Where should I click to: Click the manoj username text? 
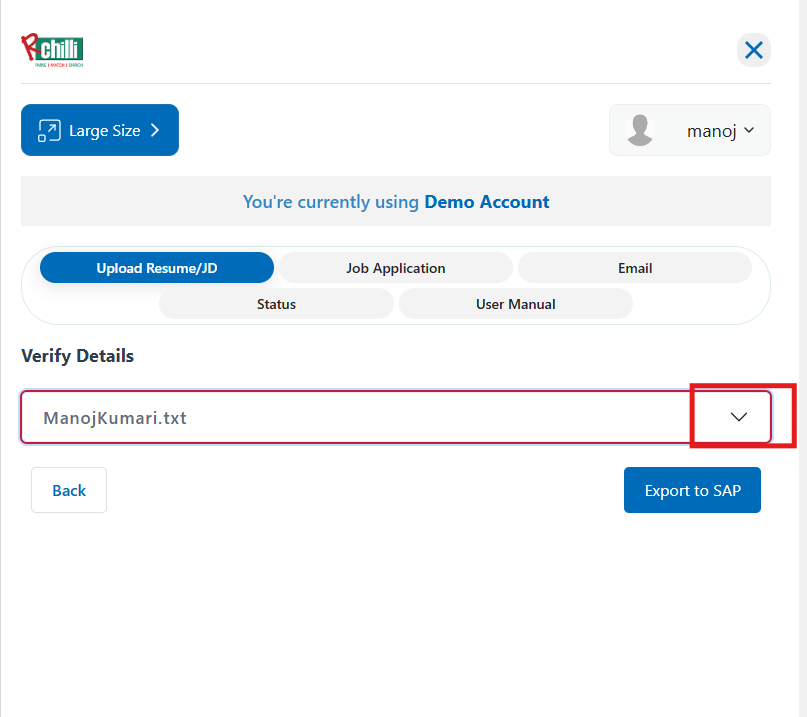711,130
